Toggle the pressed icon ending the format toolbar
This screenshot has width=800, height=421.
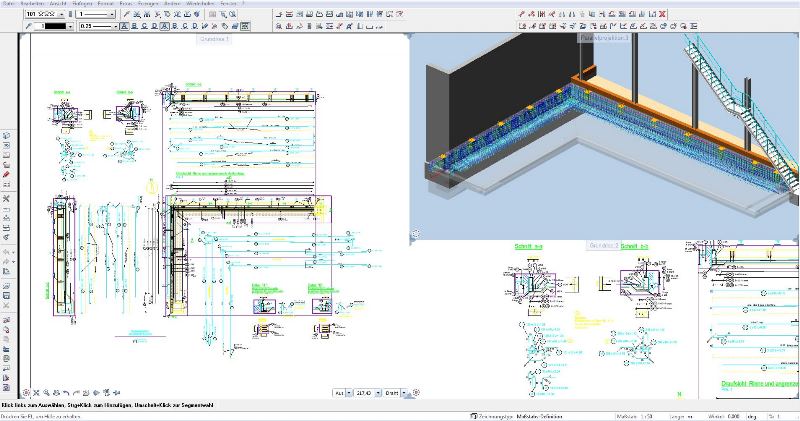tap(245, 26)
